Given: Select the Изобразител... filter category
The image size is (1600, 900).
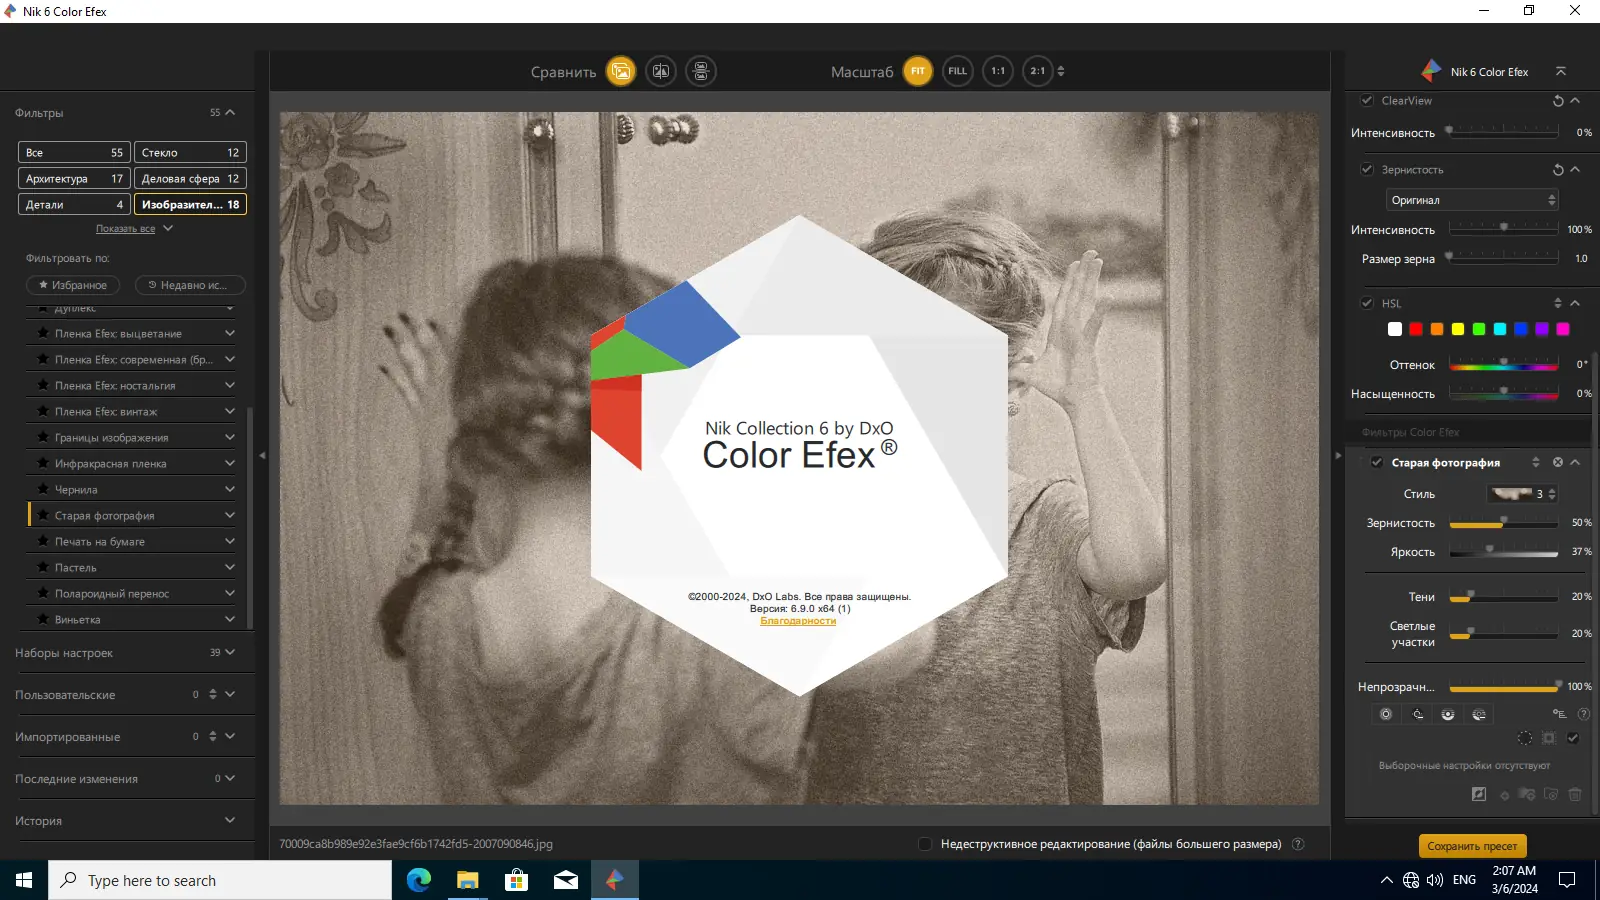Looking at the screenshot, I should tap(190, 204).
